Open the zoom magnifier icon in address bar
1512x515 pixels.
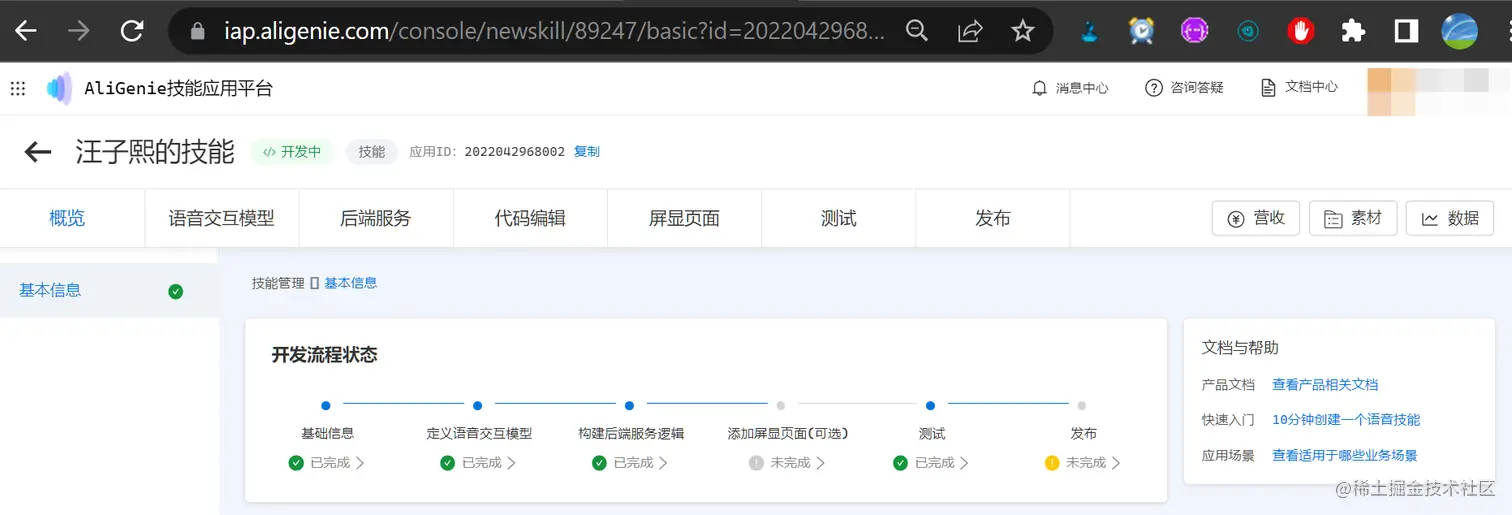tap(916, 31)
